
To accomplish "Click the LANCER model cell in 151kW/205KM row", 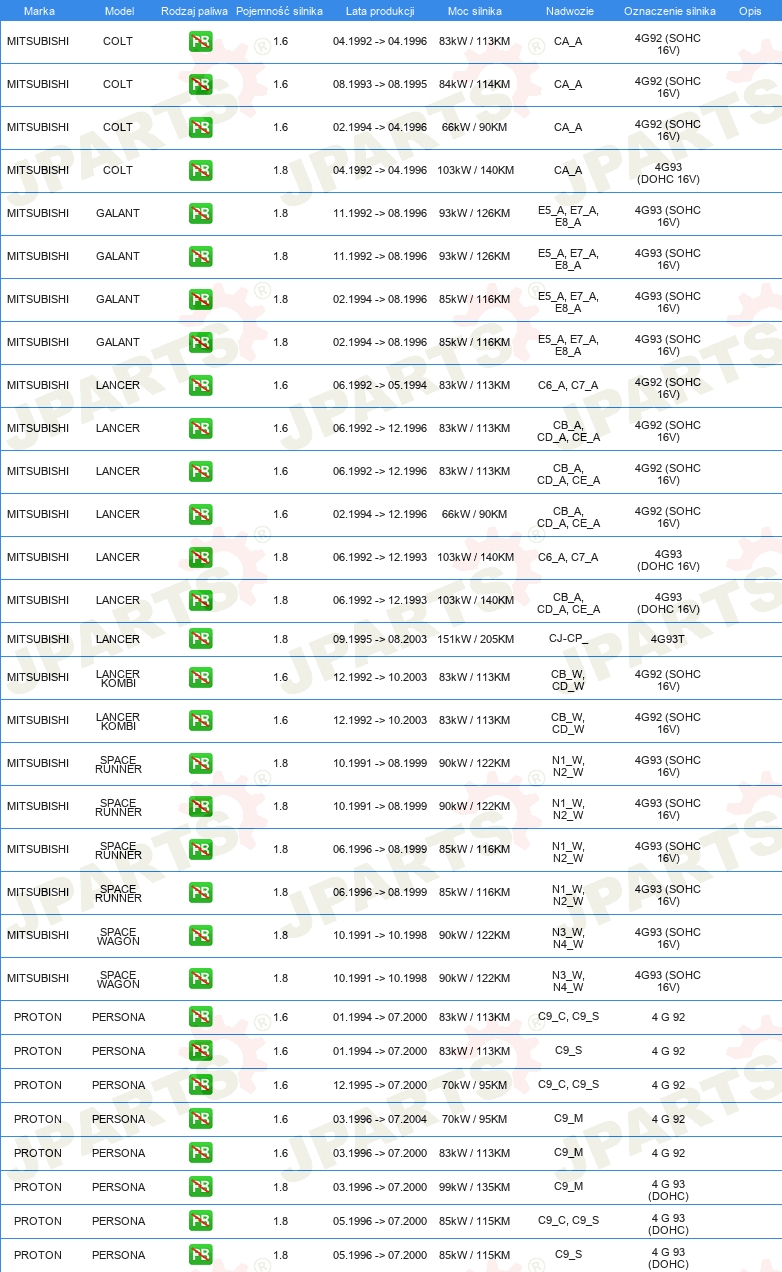I will (118, 639).
